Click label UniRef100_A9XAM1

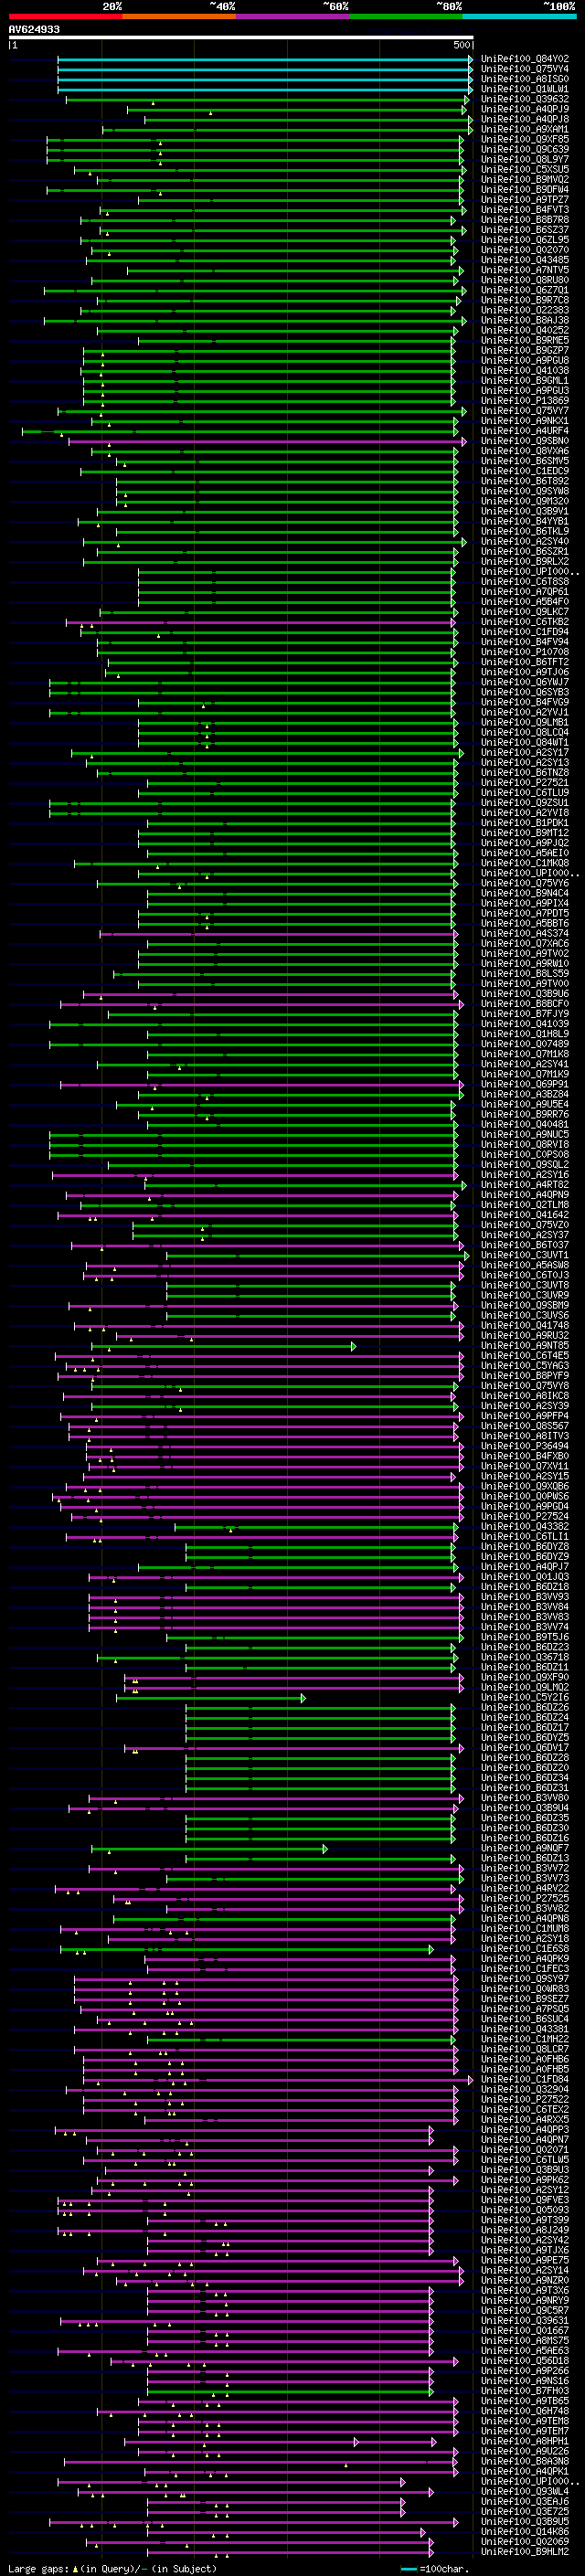(525, 129)
